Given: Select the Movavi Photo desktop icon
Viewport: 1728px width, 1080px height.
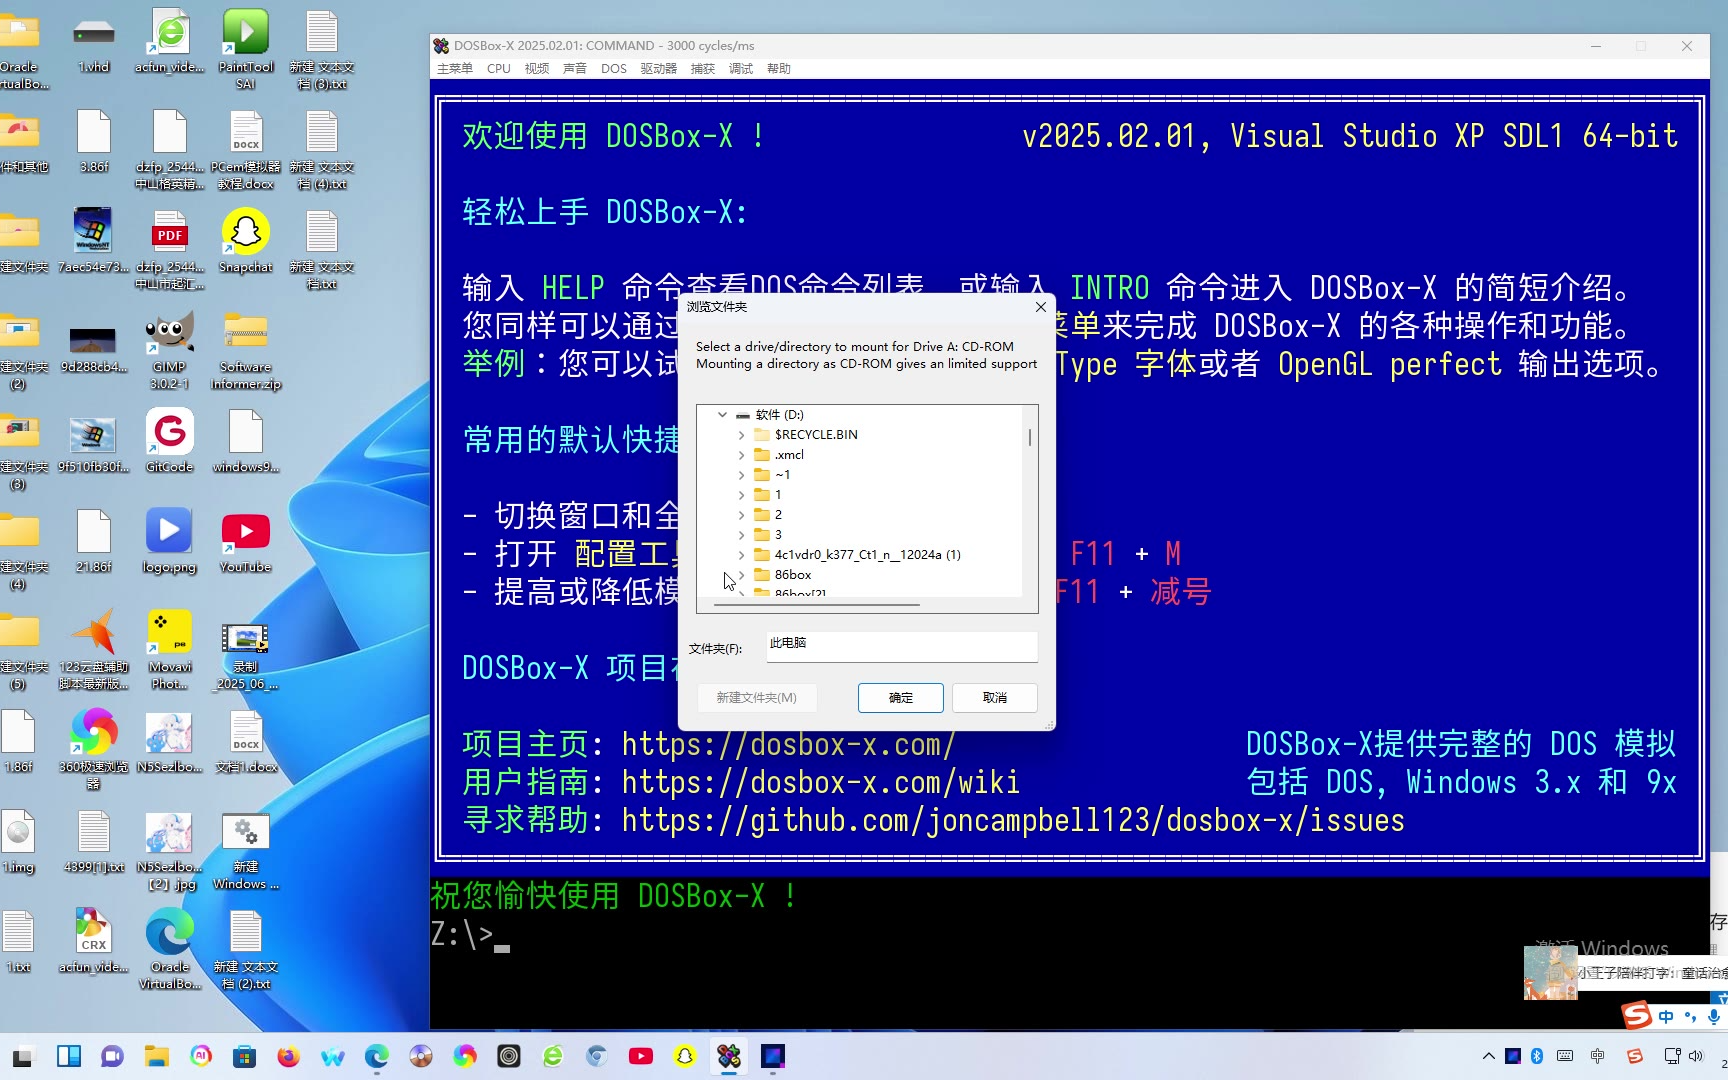Looking at the screenshot, I should [x=169, y=649].
